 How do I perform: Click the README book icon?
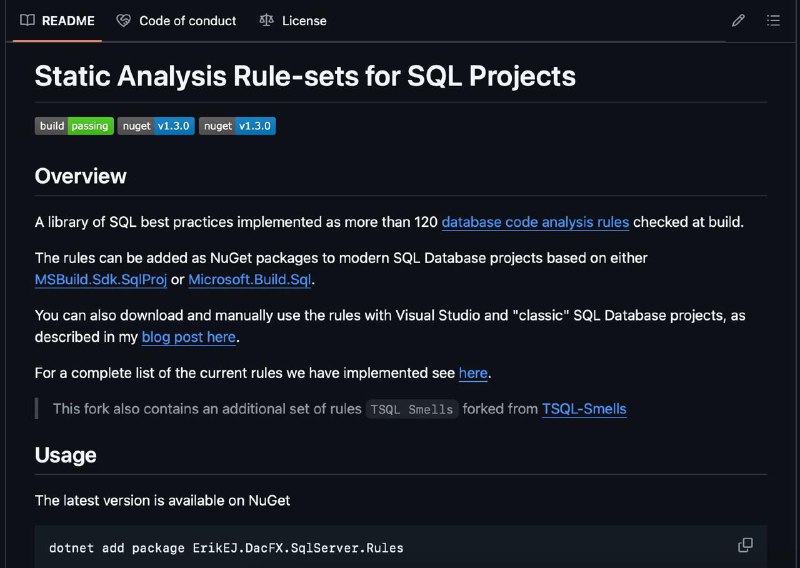click(x=27, y=20)
